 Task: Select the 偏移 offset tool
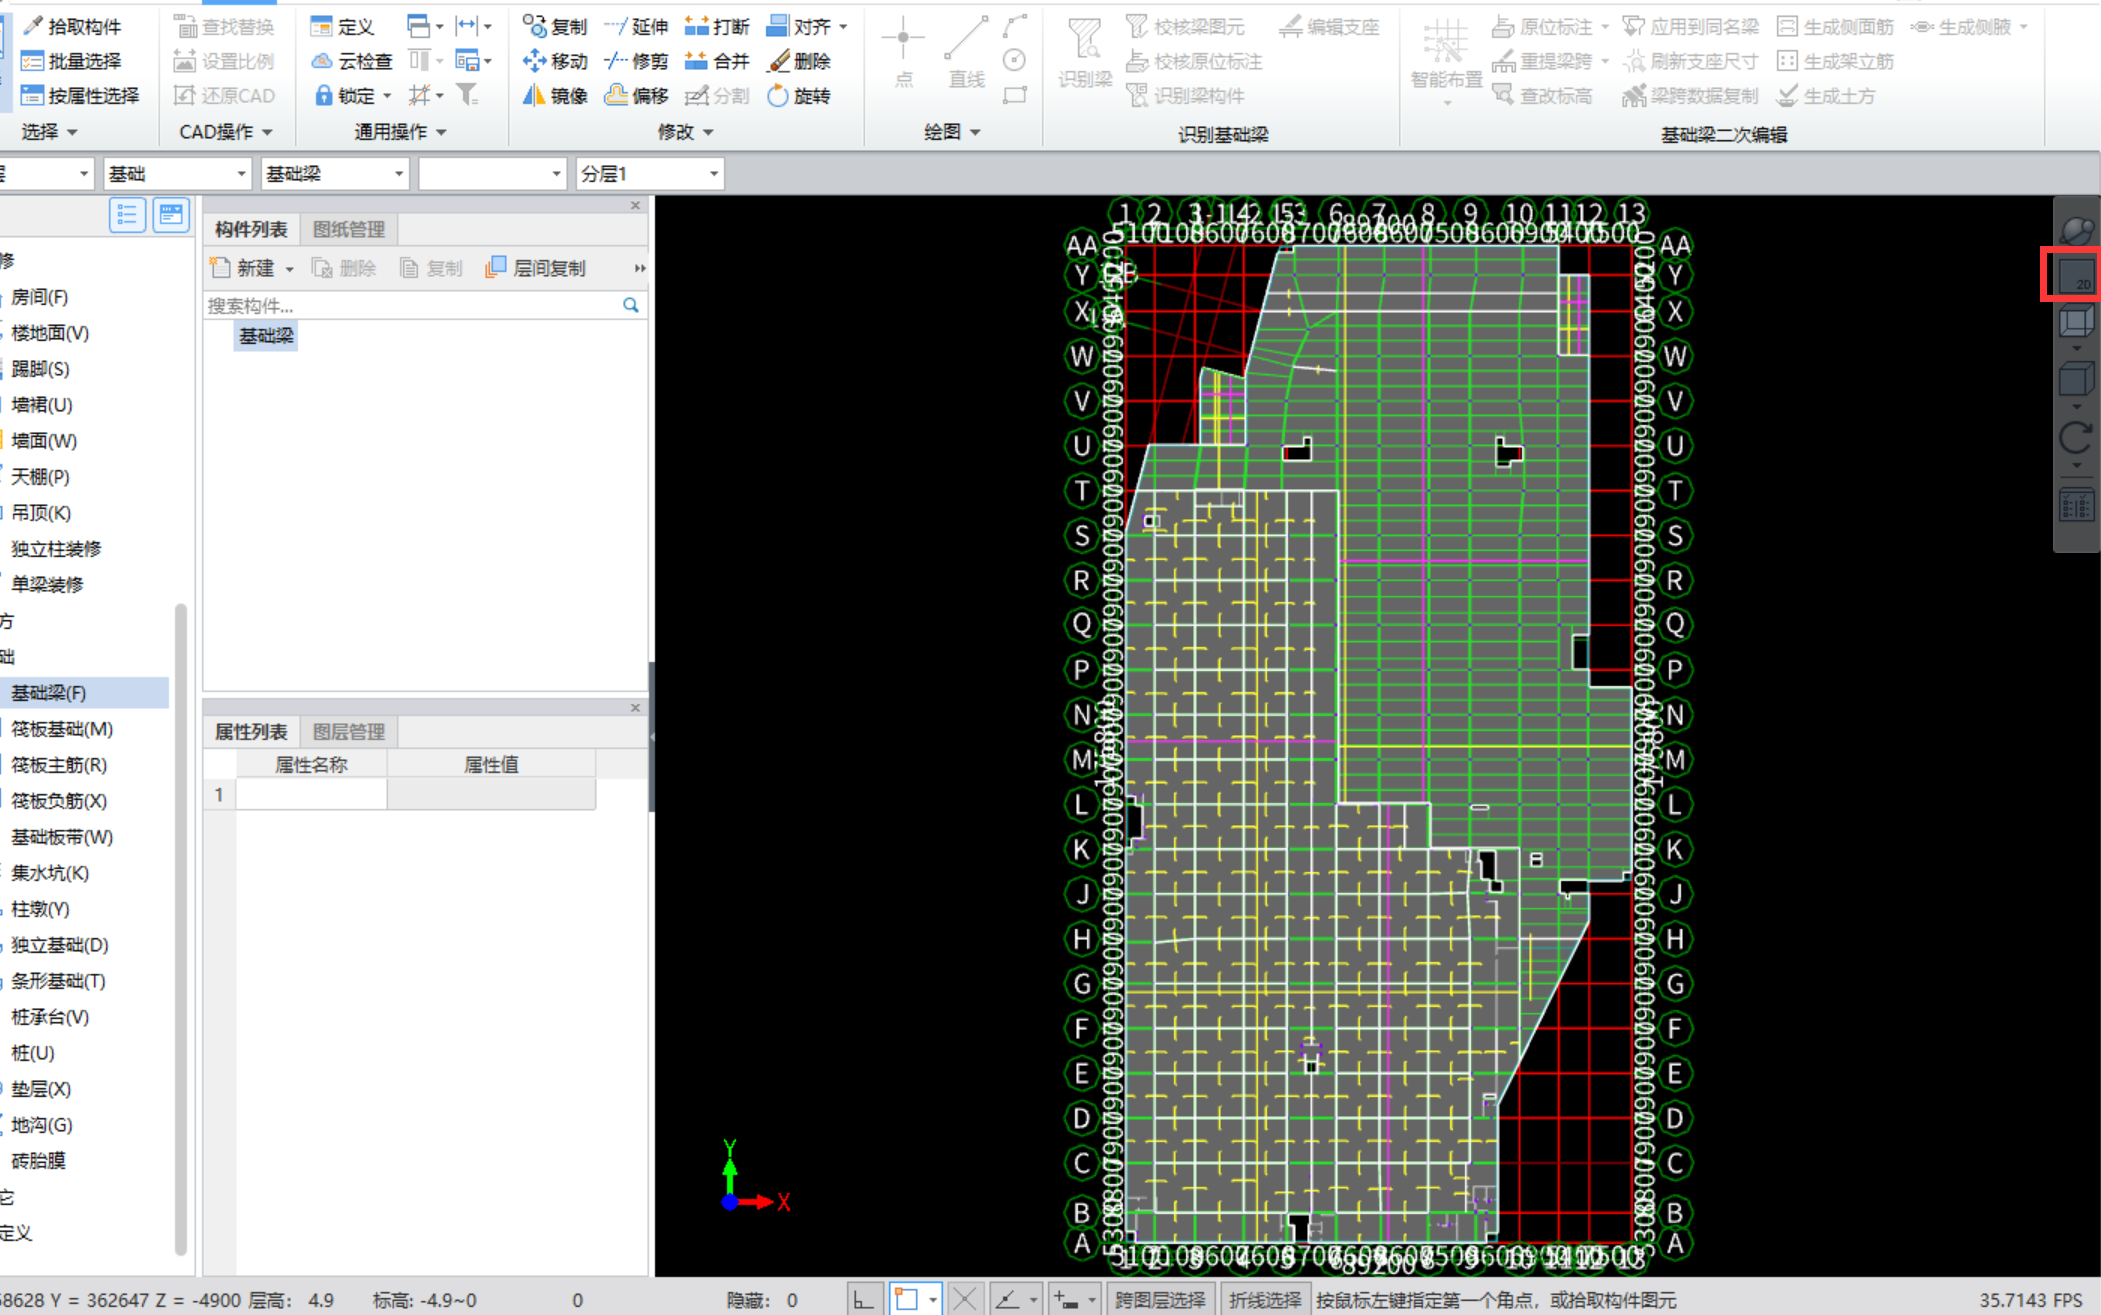click(x=636, y=95)
